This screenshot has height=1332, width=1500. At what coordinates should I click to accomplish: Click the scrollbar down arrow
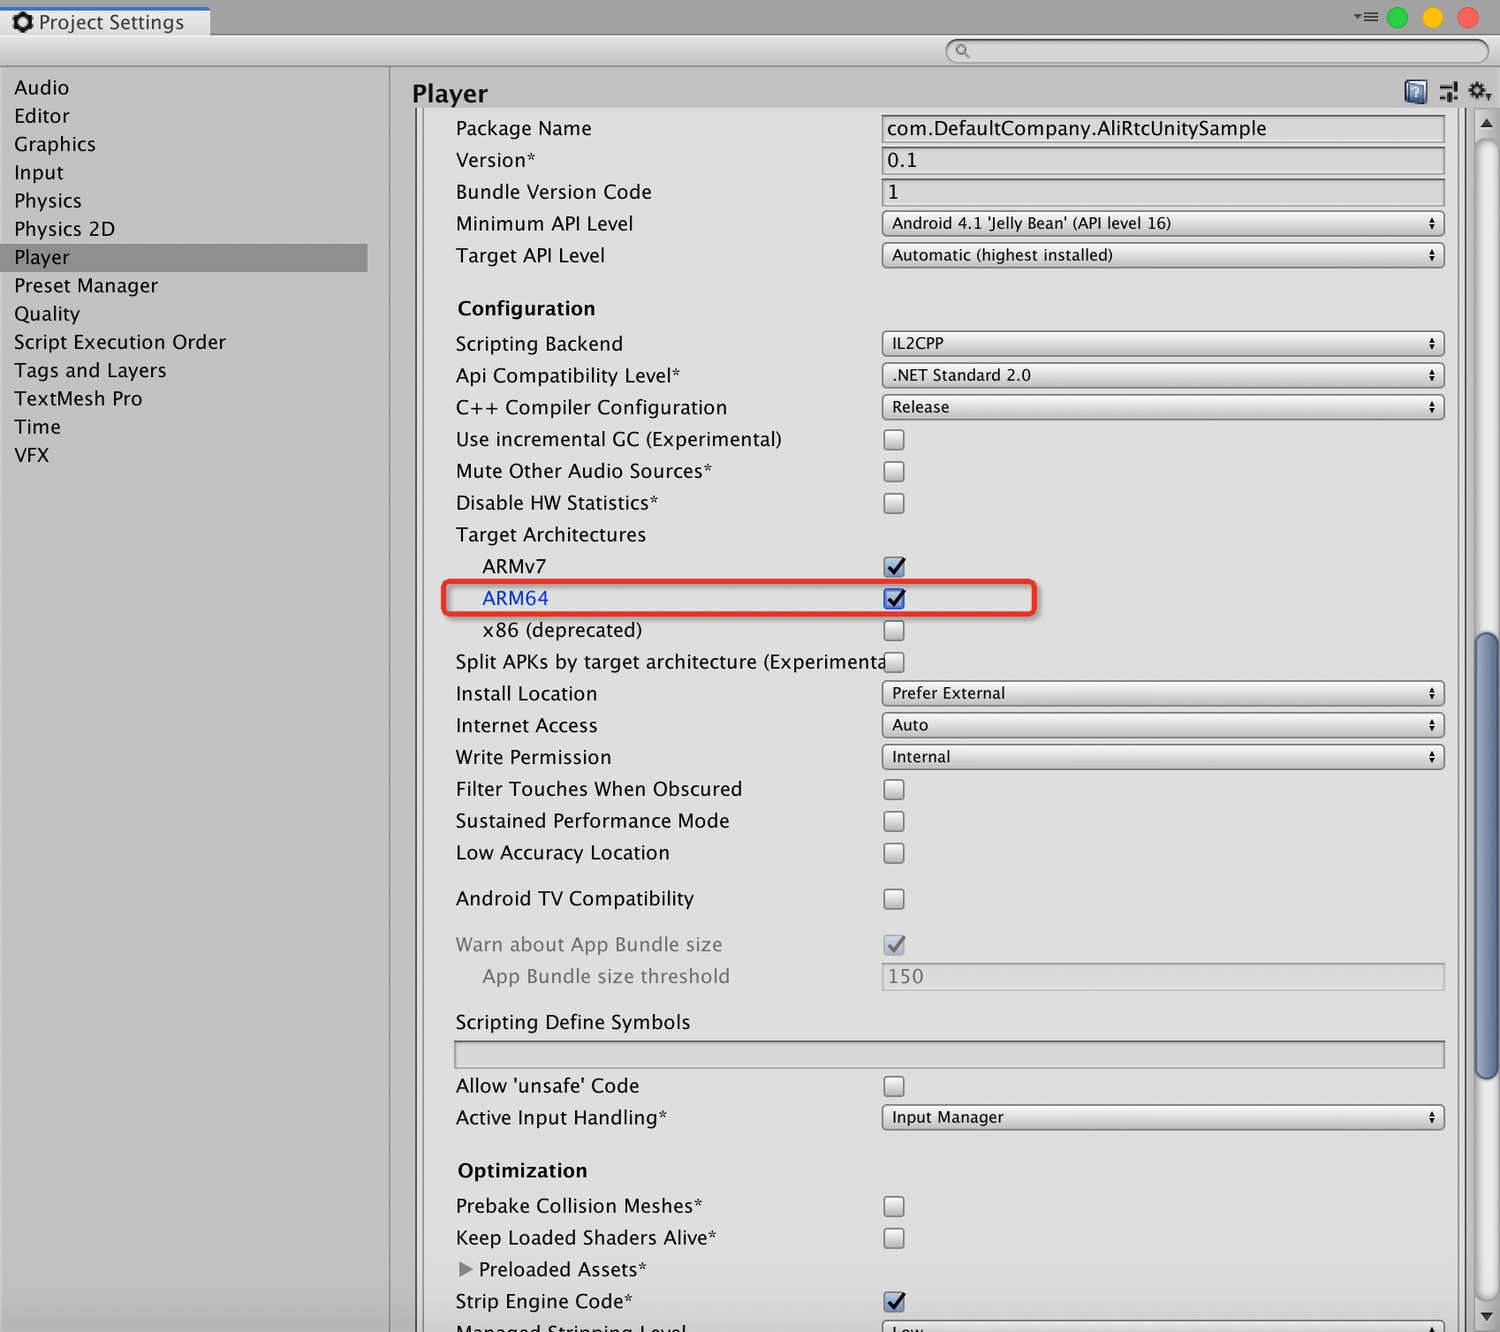(x=1487, y=1317)
